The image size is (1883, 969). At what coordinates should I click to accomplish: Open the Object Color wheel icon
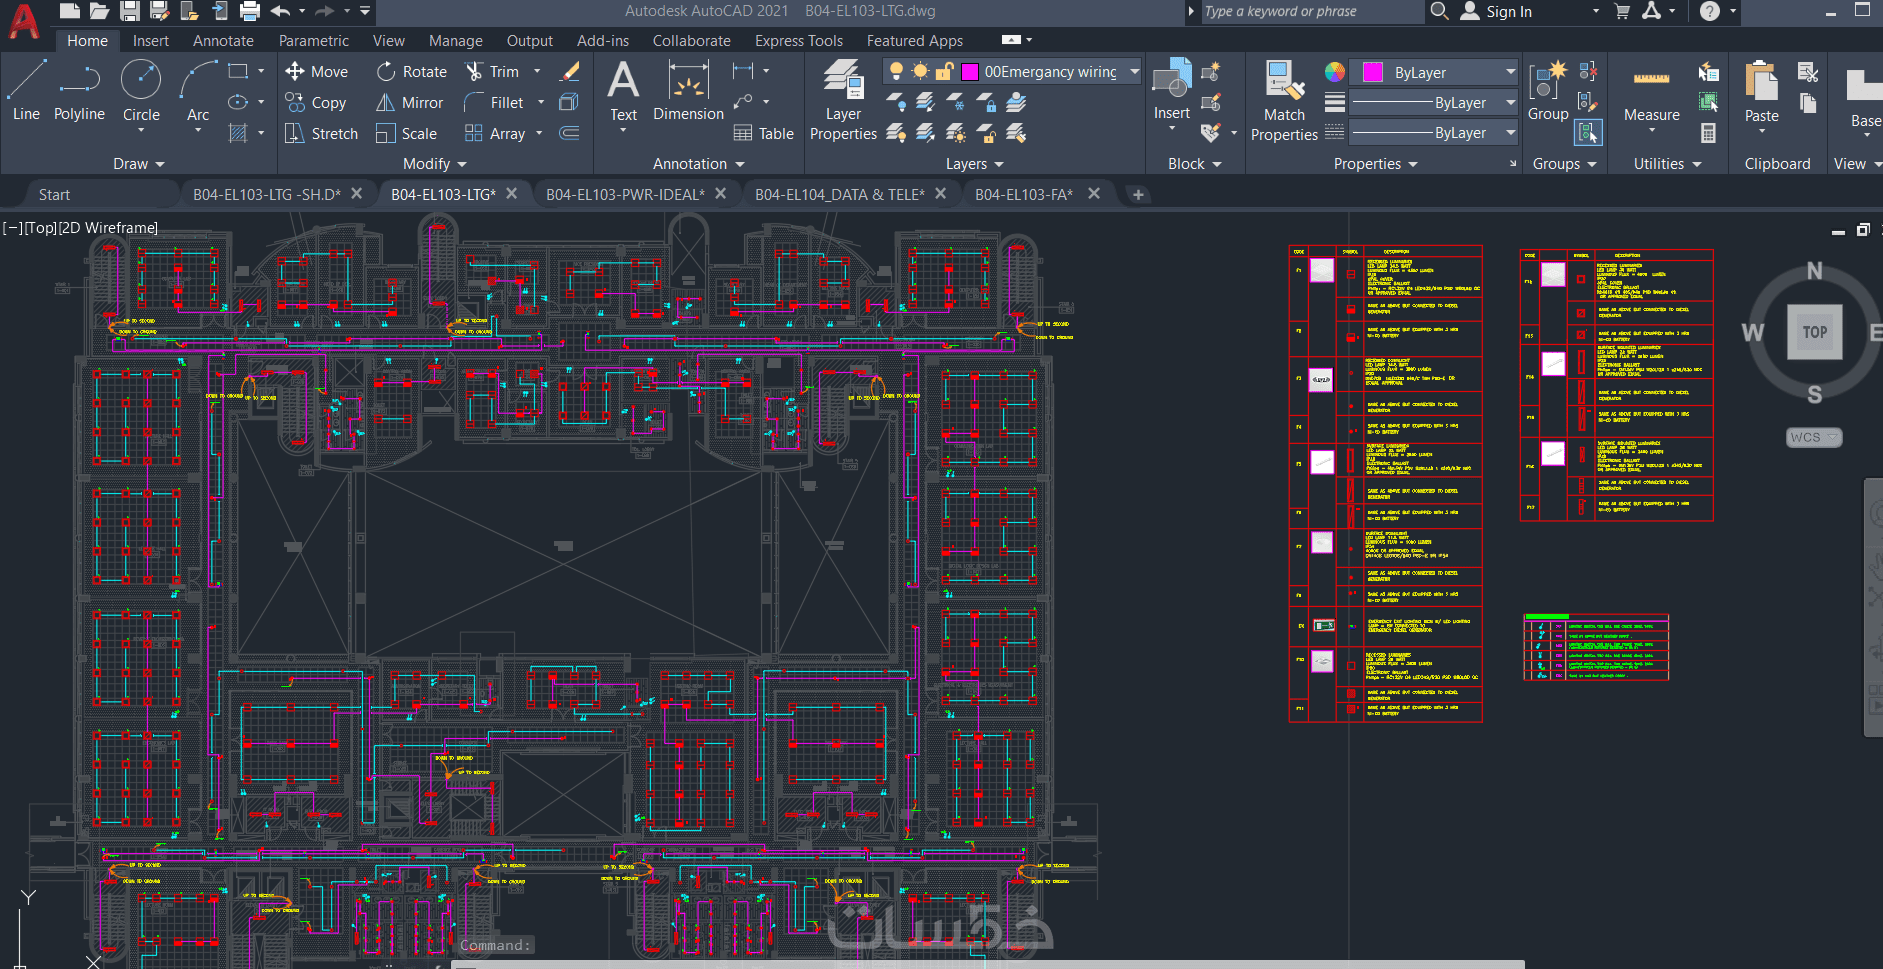[1334, 71]
